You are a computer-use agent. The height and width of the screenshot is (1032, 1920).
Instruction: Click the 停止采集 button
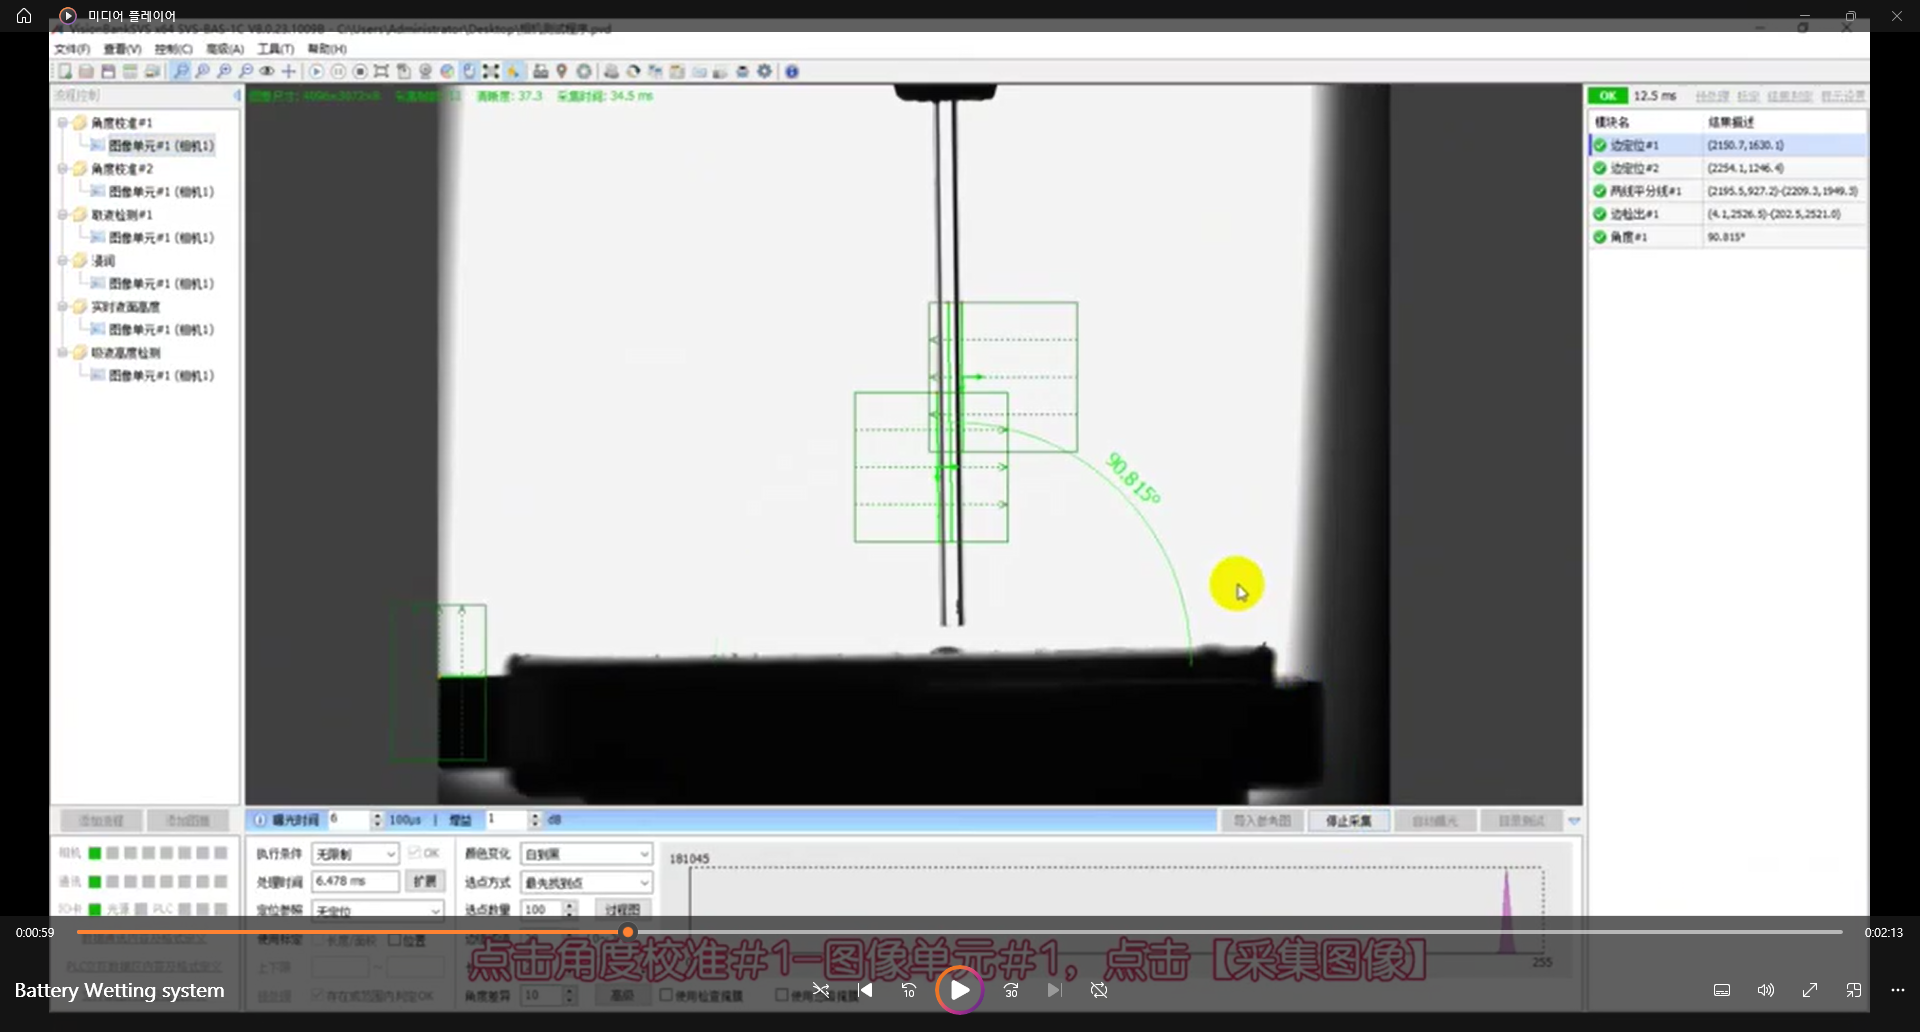1349,821
